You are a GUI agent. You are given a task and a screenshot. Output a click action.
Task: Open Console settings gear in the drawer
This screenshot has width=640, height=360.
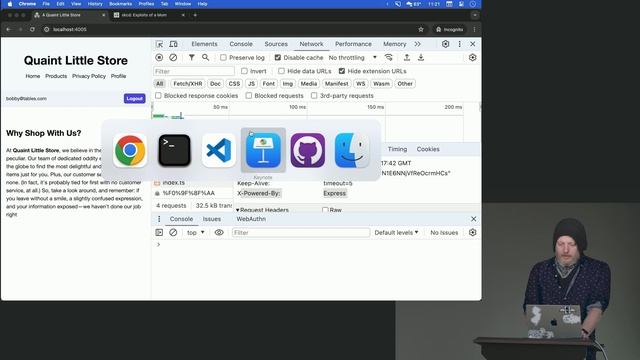[x=473, y=232]
